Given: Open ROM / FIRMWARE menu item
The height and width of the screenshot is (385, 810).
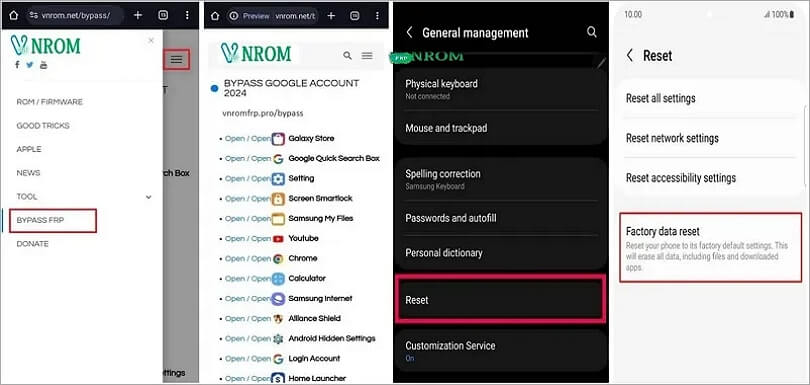Looking at the screenshot, I should (x=50, y=102).
